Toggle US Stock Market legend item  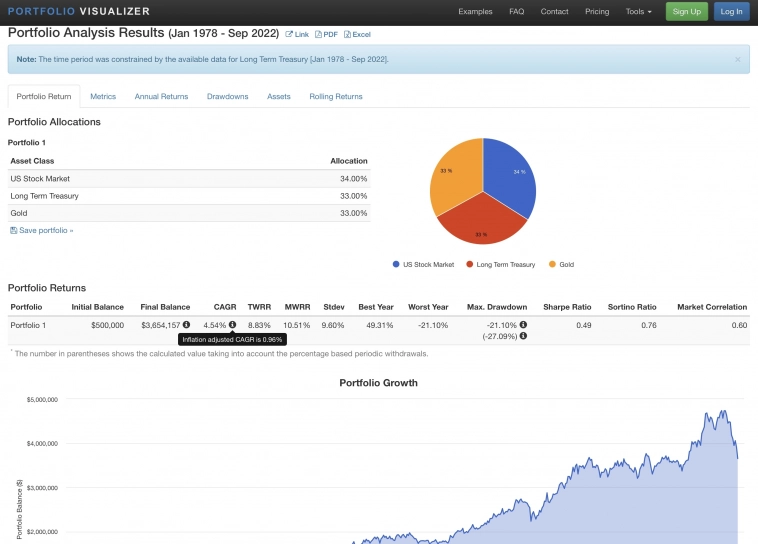tap(423, 265)
